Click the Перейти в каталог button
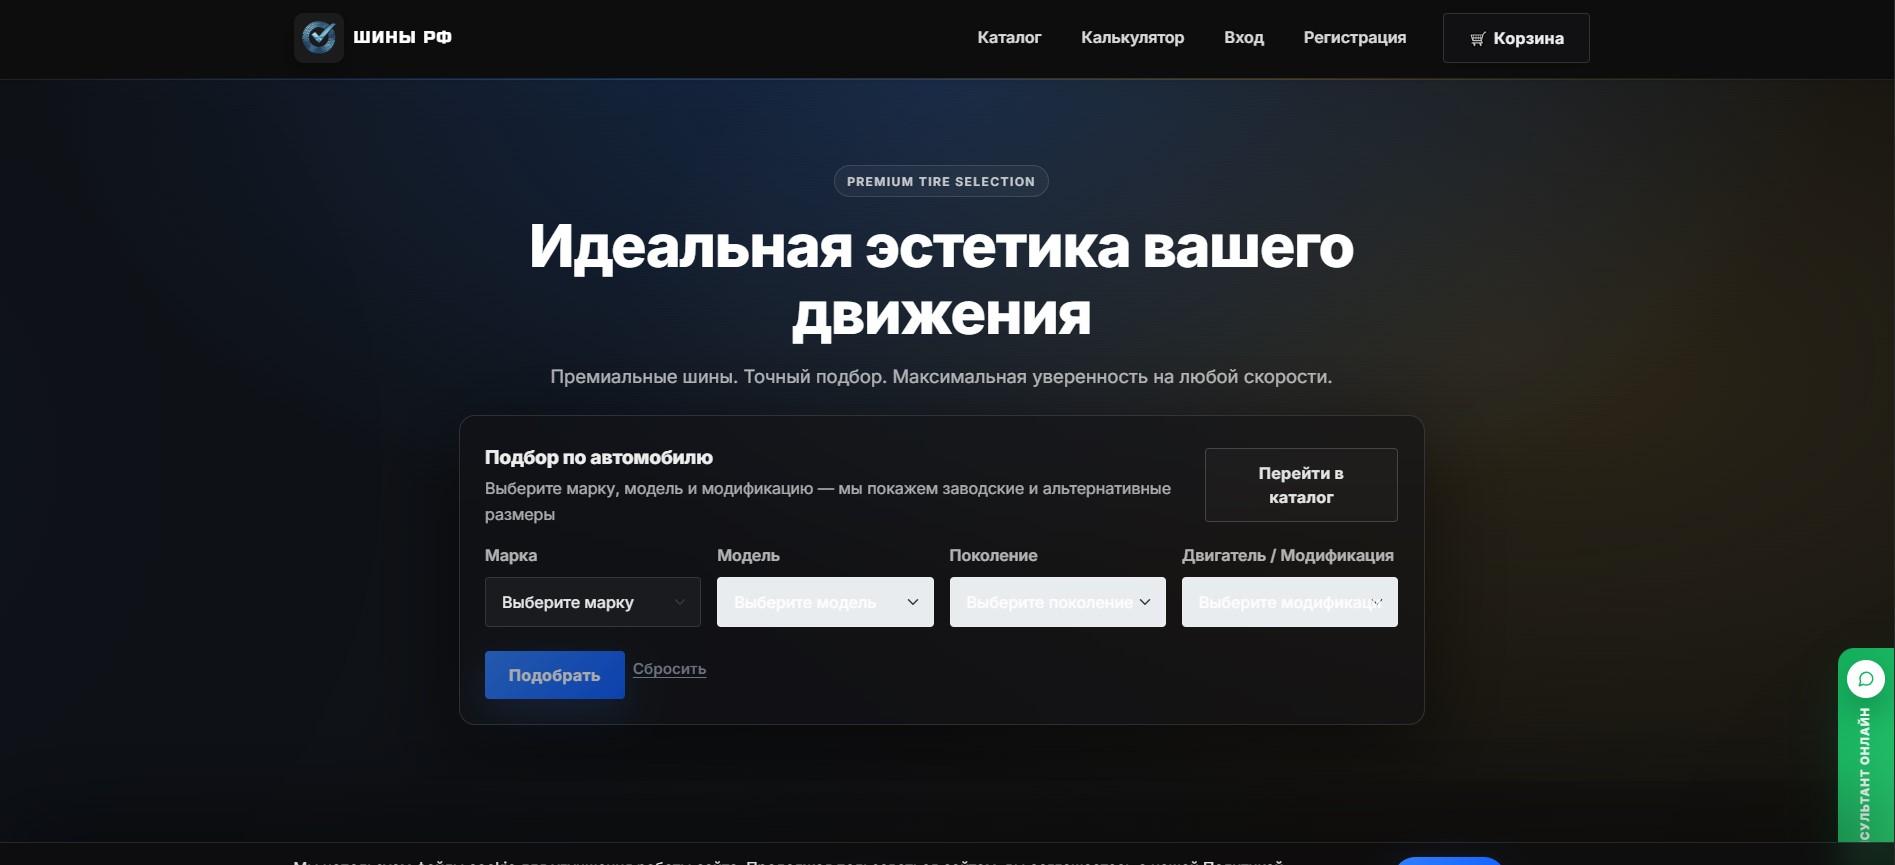 (x=1301, y=485)
